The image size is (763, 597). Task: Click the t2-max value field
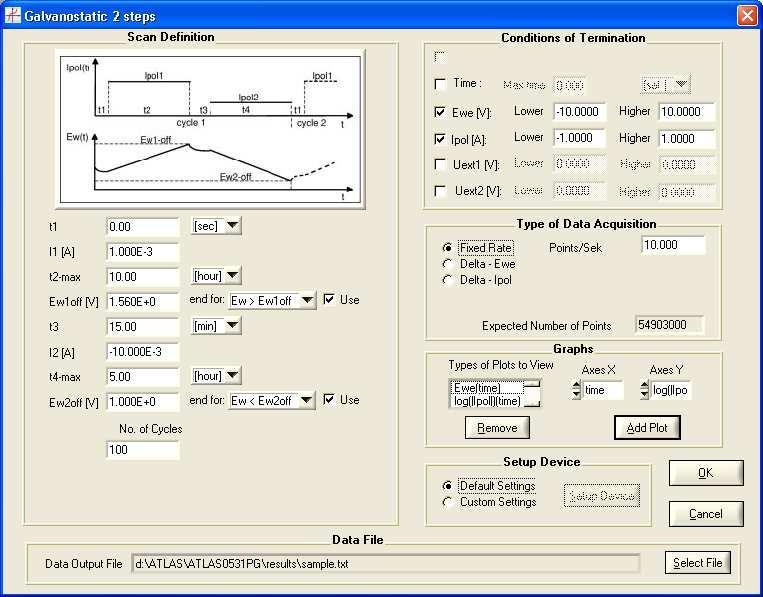143,277
